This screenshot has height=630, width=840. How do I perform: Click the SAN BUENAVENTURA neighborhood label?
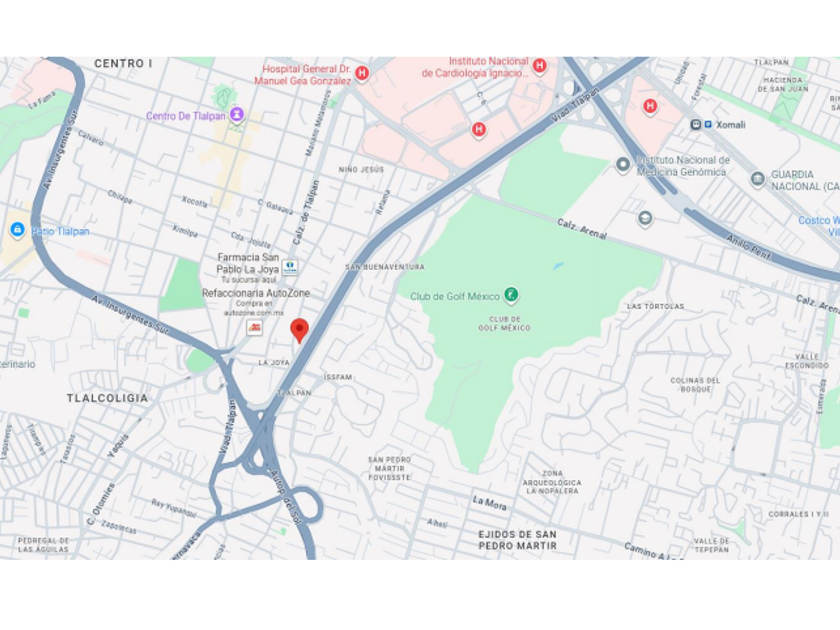point(385,267)
